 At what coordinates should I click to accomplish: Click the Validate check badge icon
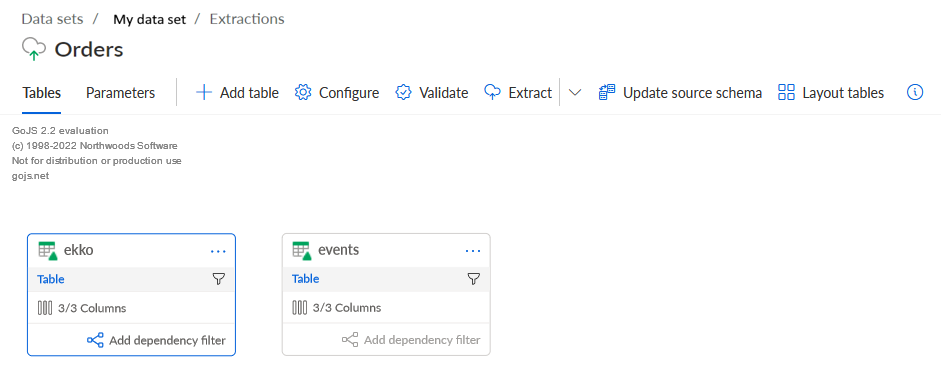(403, 92)
